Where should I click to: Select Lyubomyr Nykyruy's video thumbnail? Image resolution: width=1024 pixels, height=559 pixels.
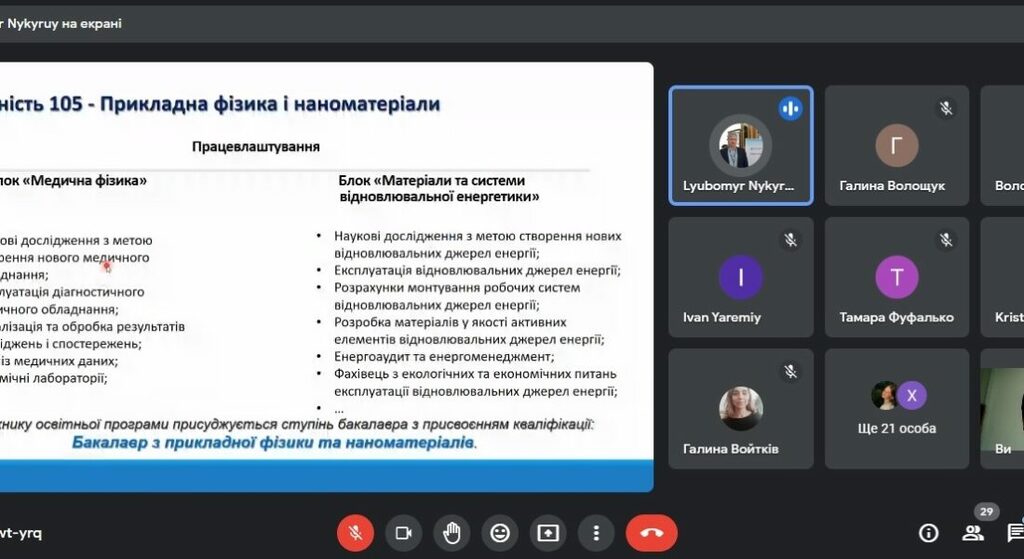(741, 146)
